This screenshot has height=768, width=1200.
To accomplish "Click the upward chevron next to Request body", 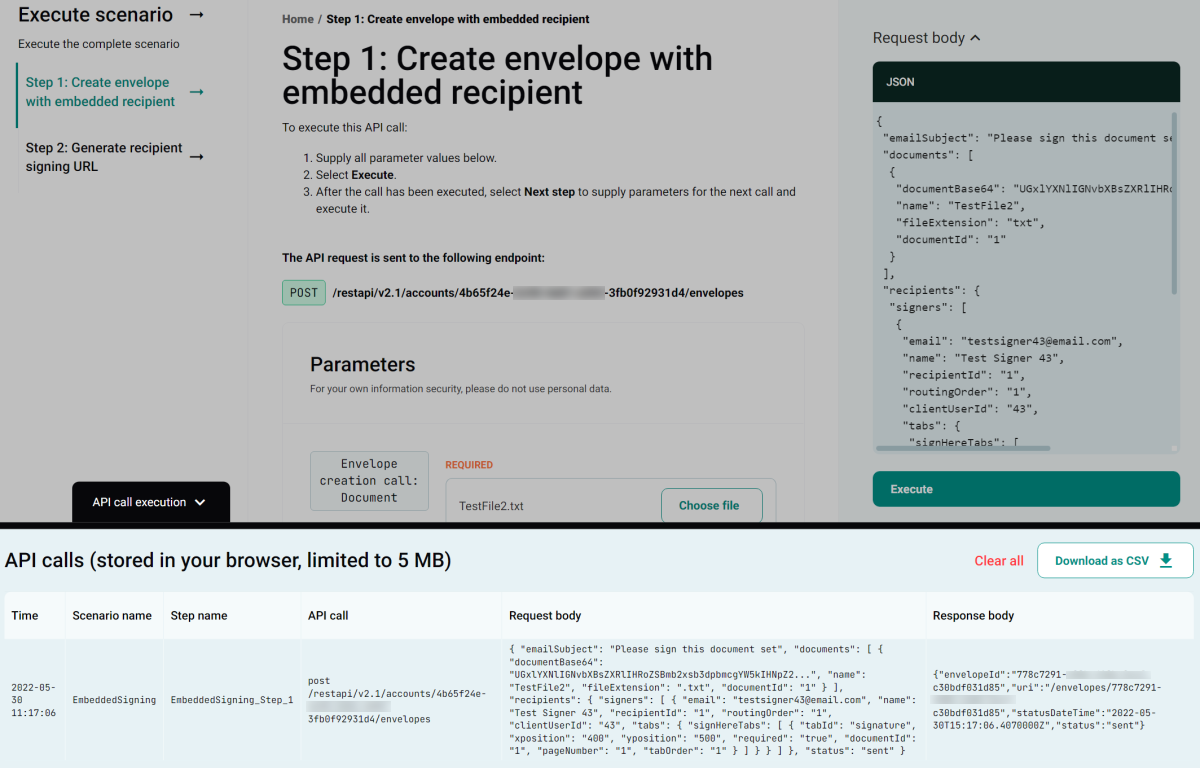I will (x=975, y=36).
